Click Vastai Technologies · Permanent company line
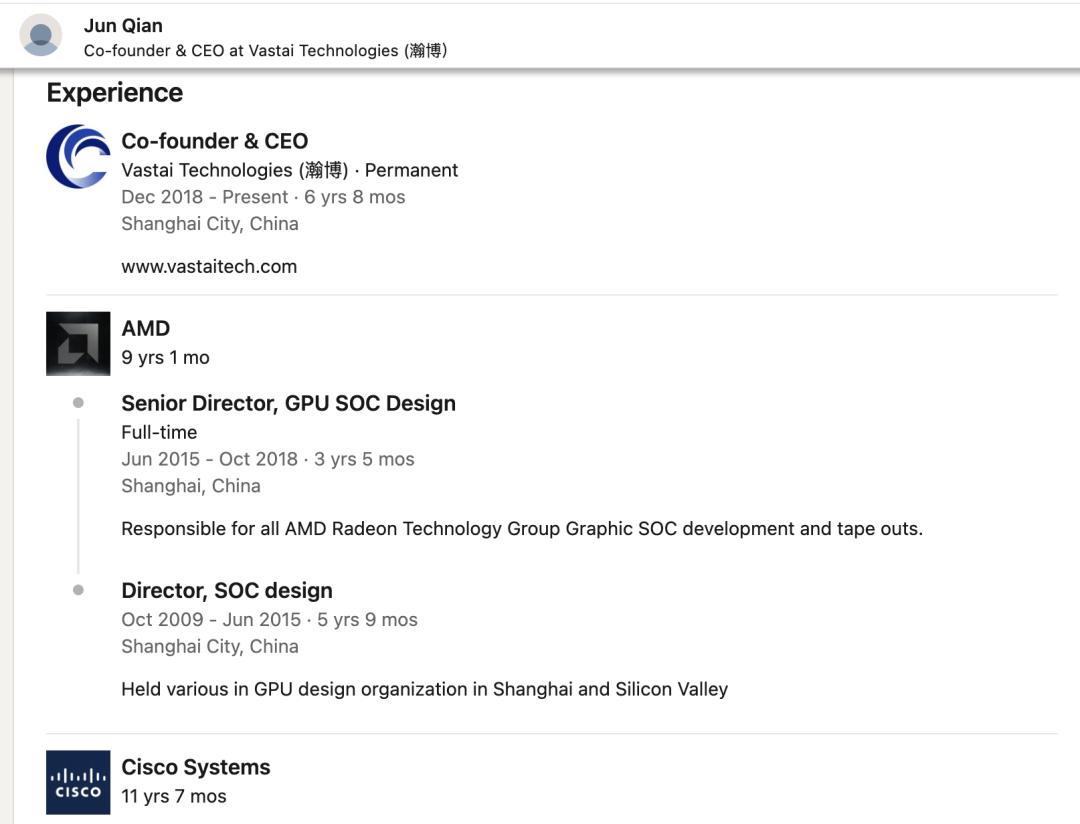The width and height of the screenshot is (1080, 824). [289, 170]
